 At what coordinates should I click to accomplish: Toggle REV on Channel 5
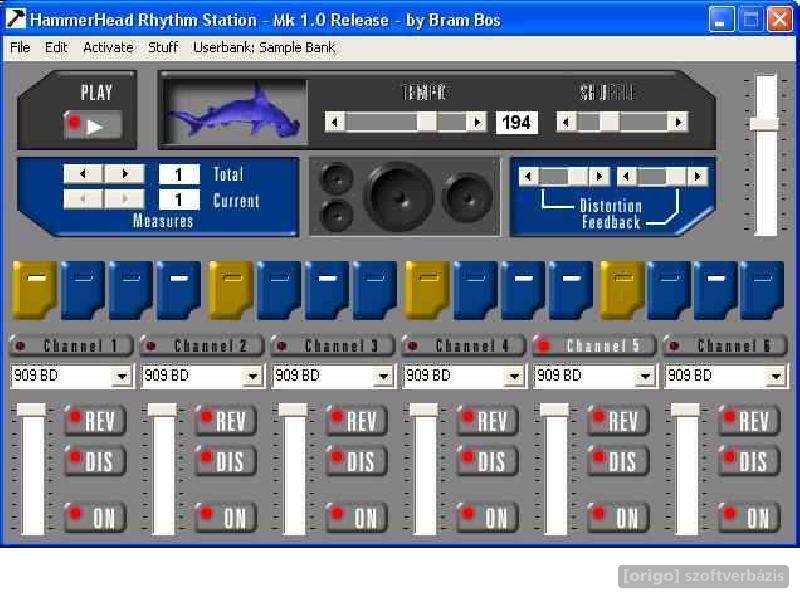tap(618, 421)
